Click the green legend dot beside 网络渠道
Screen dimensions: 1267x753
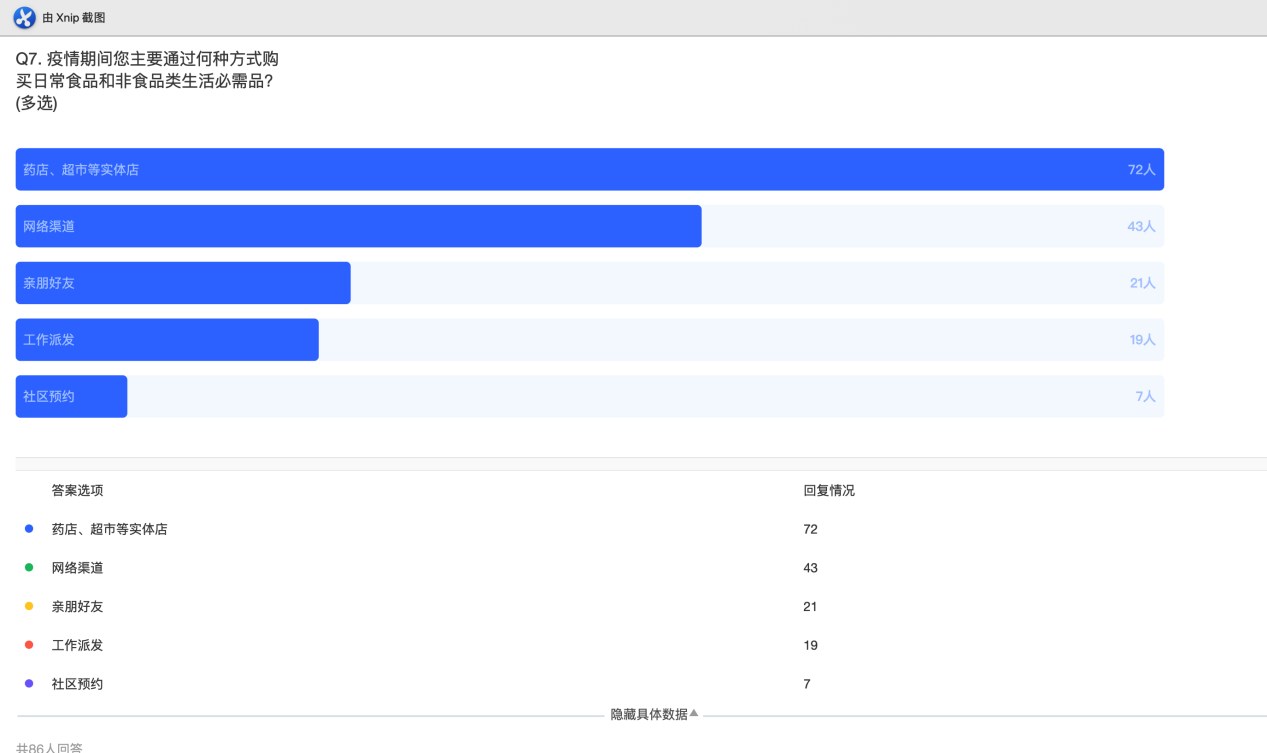tap(29, 568)
